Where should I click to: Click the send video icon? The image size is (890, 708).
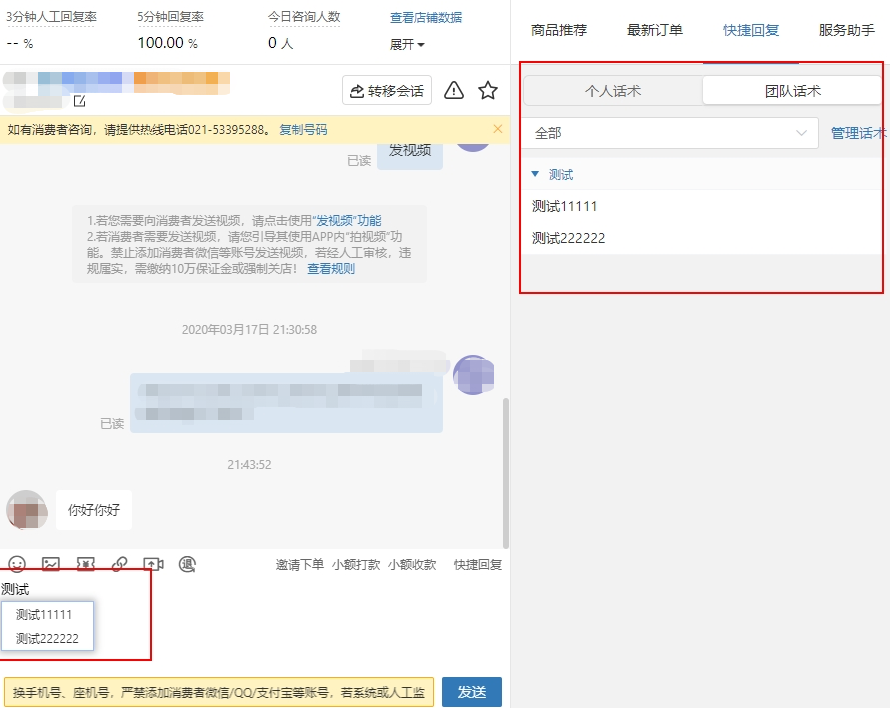pos(153,564)
